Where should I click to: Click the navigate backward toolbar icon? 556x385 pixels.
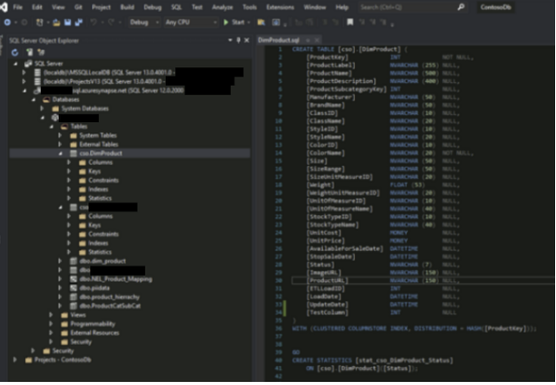(7, 22)
